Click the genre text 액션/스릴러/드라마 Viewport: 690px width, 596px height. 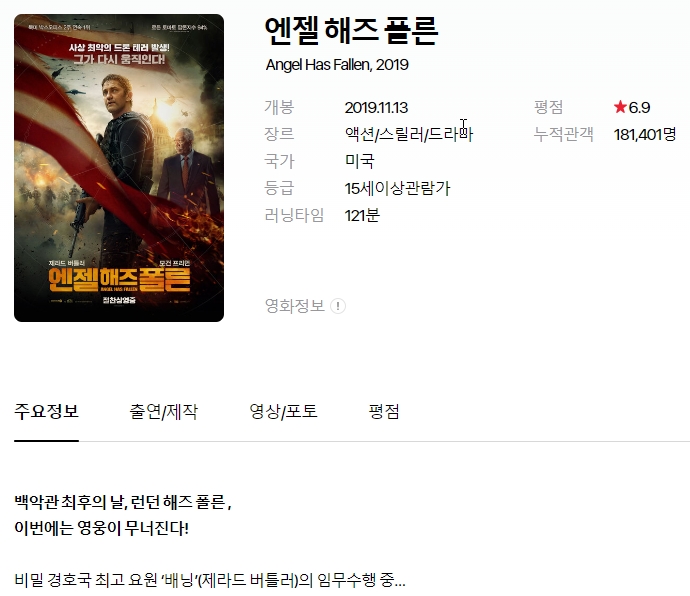408,134
